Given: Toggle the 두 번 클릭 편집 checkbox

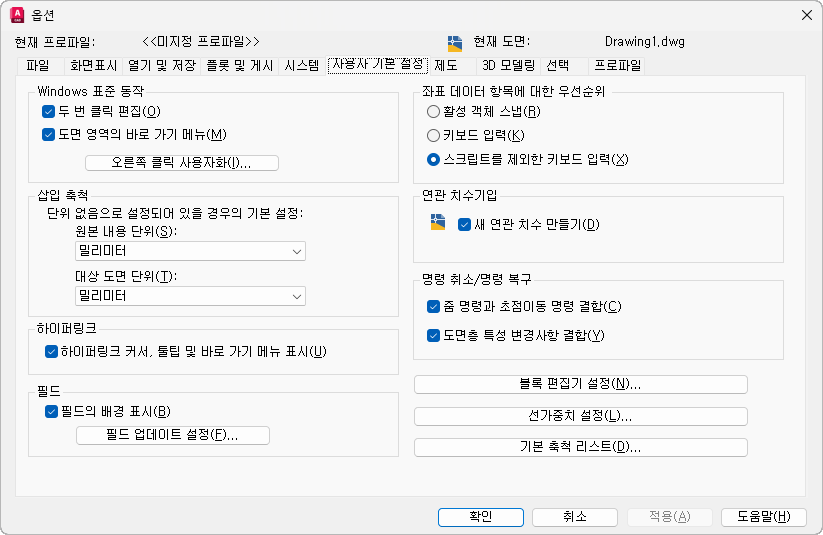Looking at the screenshot, I should (48, 111).
